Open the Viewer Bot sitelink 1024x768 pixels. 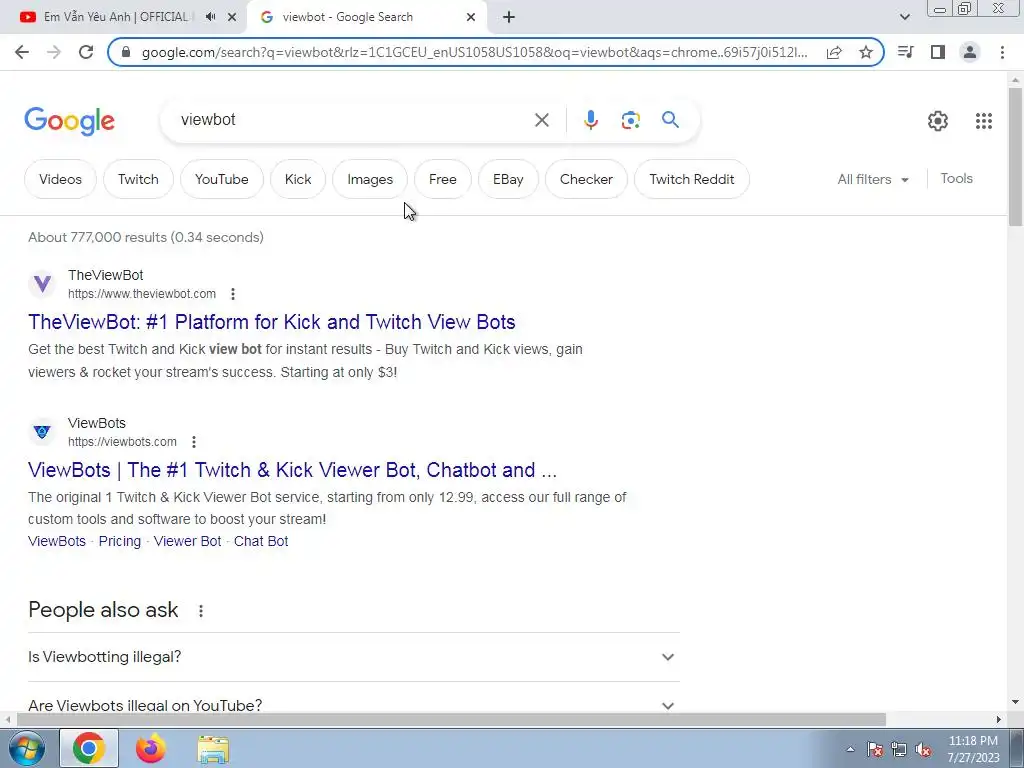click(x=187, y=541)
